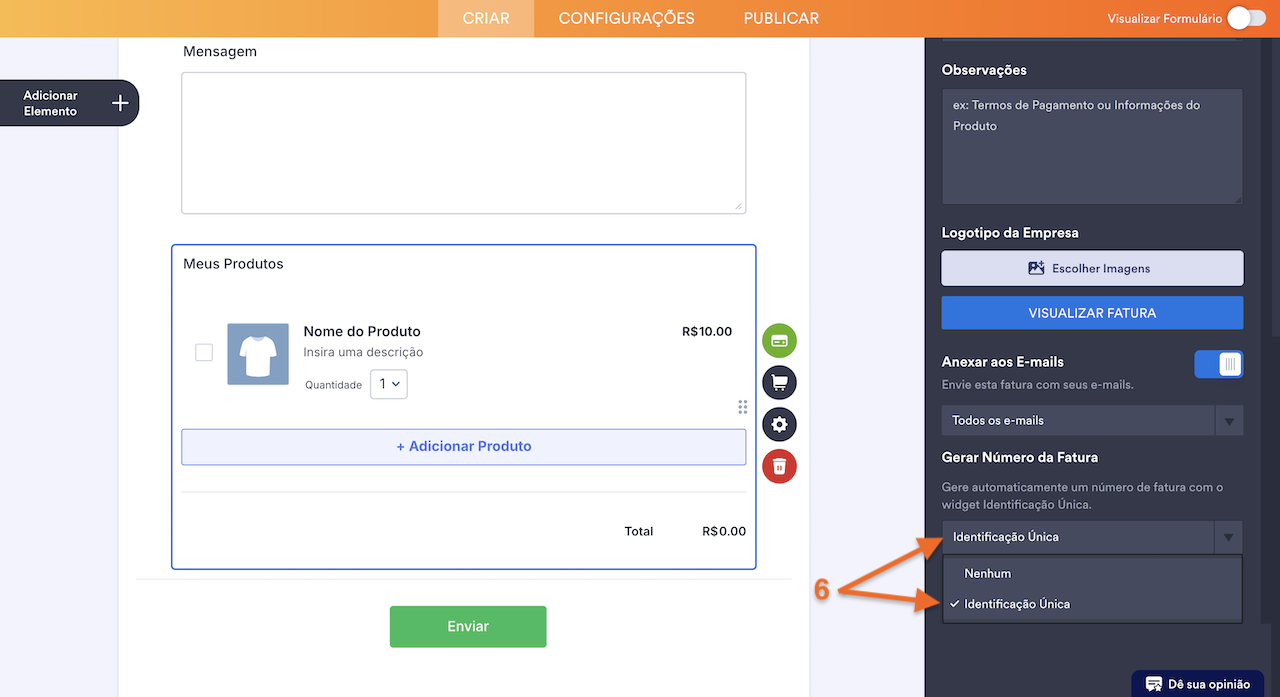
Task: Disable the Anexar aos E-mails toggle
Action: [x=1218, y=364]
